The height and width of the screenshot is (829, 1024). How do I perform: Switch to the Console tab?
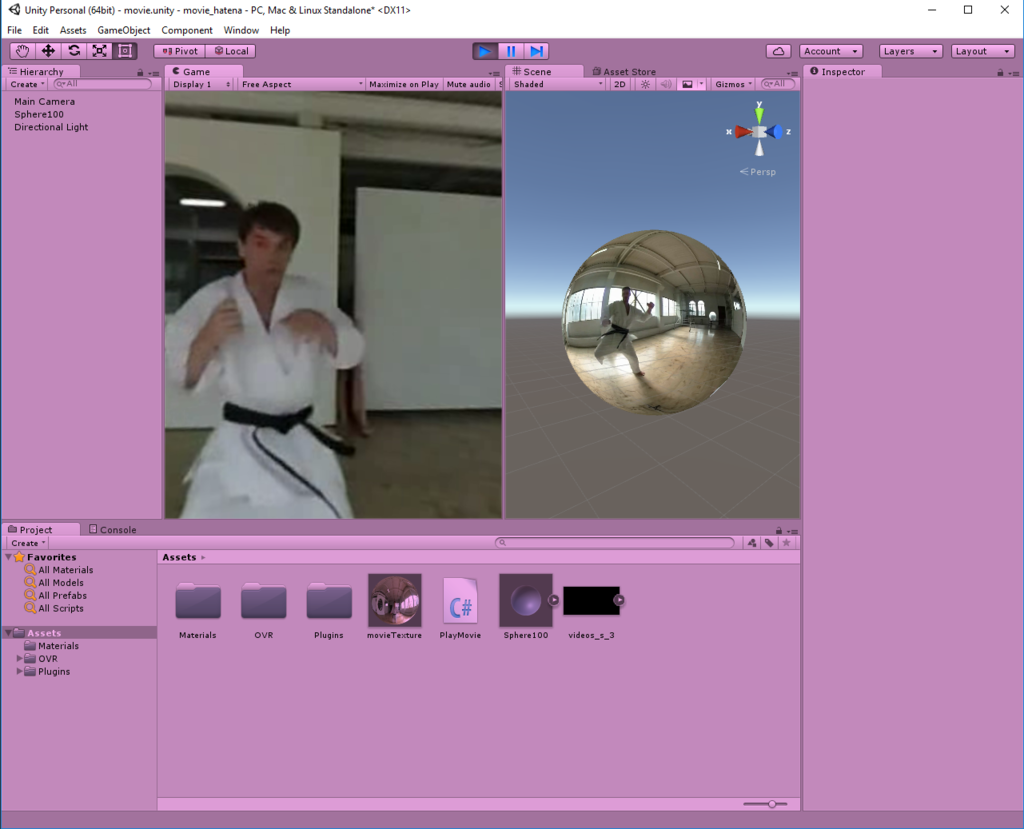click(112, 530)
